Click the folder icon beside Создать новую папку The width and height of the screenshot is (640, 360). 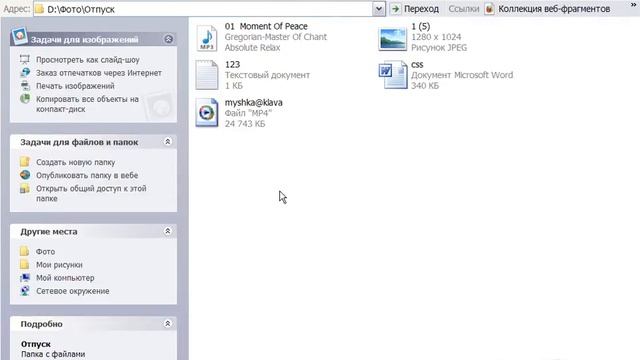25,162
